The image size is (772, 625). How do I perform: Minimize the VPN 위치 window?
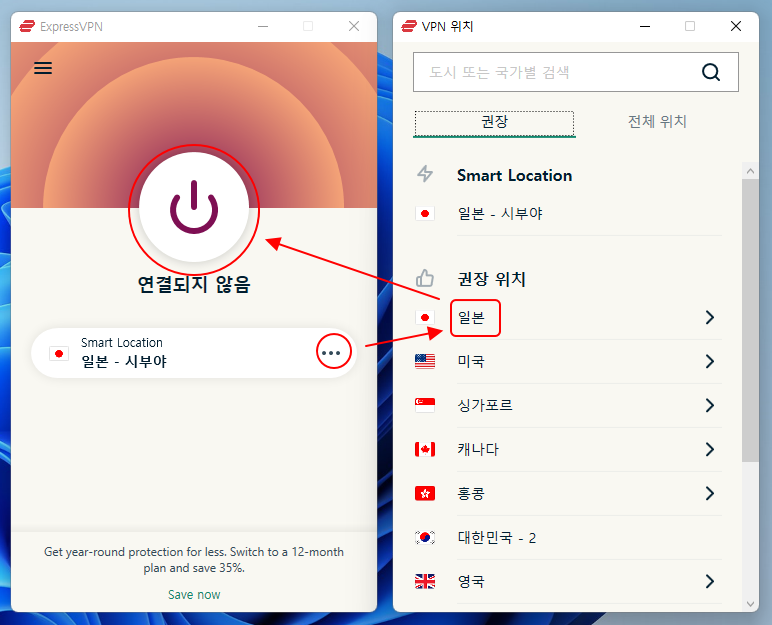coord(645,26)
